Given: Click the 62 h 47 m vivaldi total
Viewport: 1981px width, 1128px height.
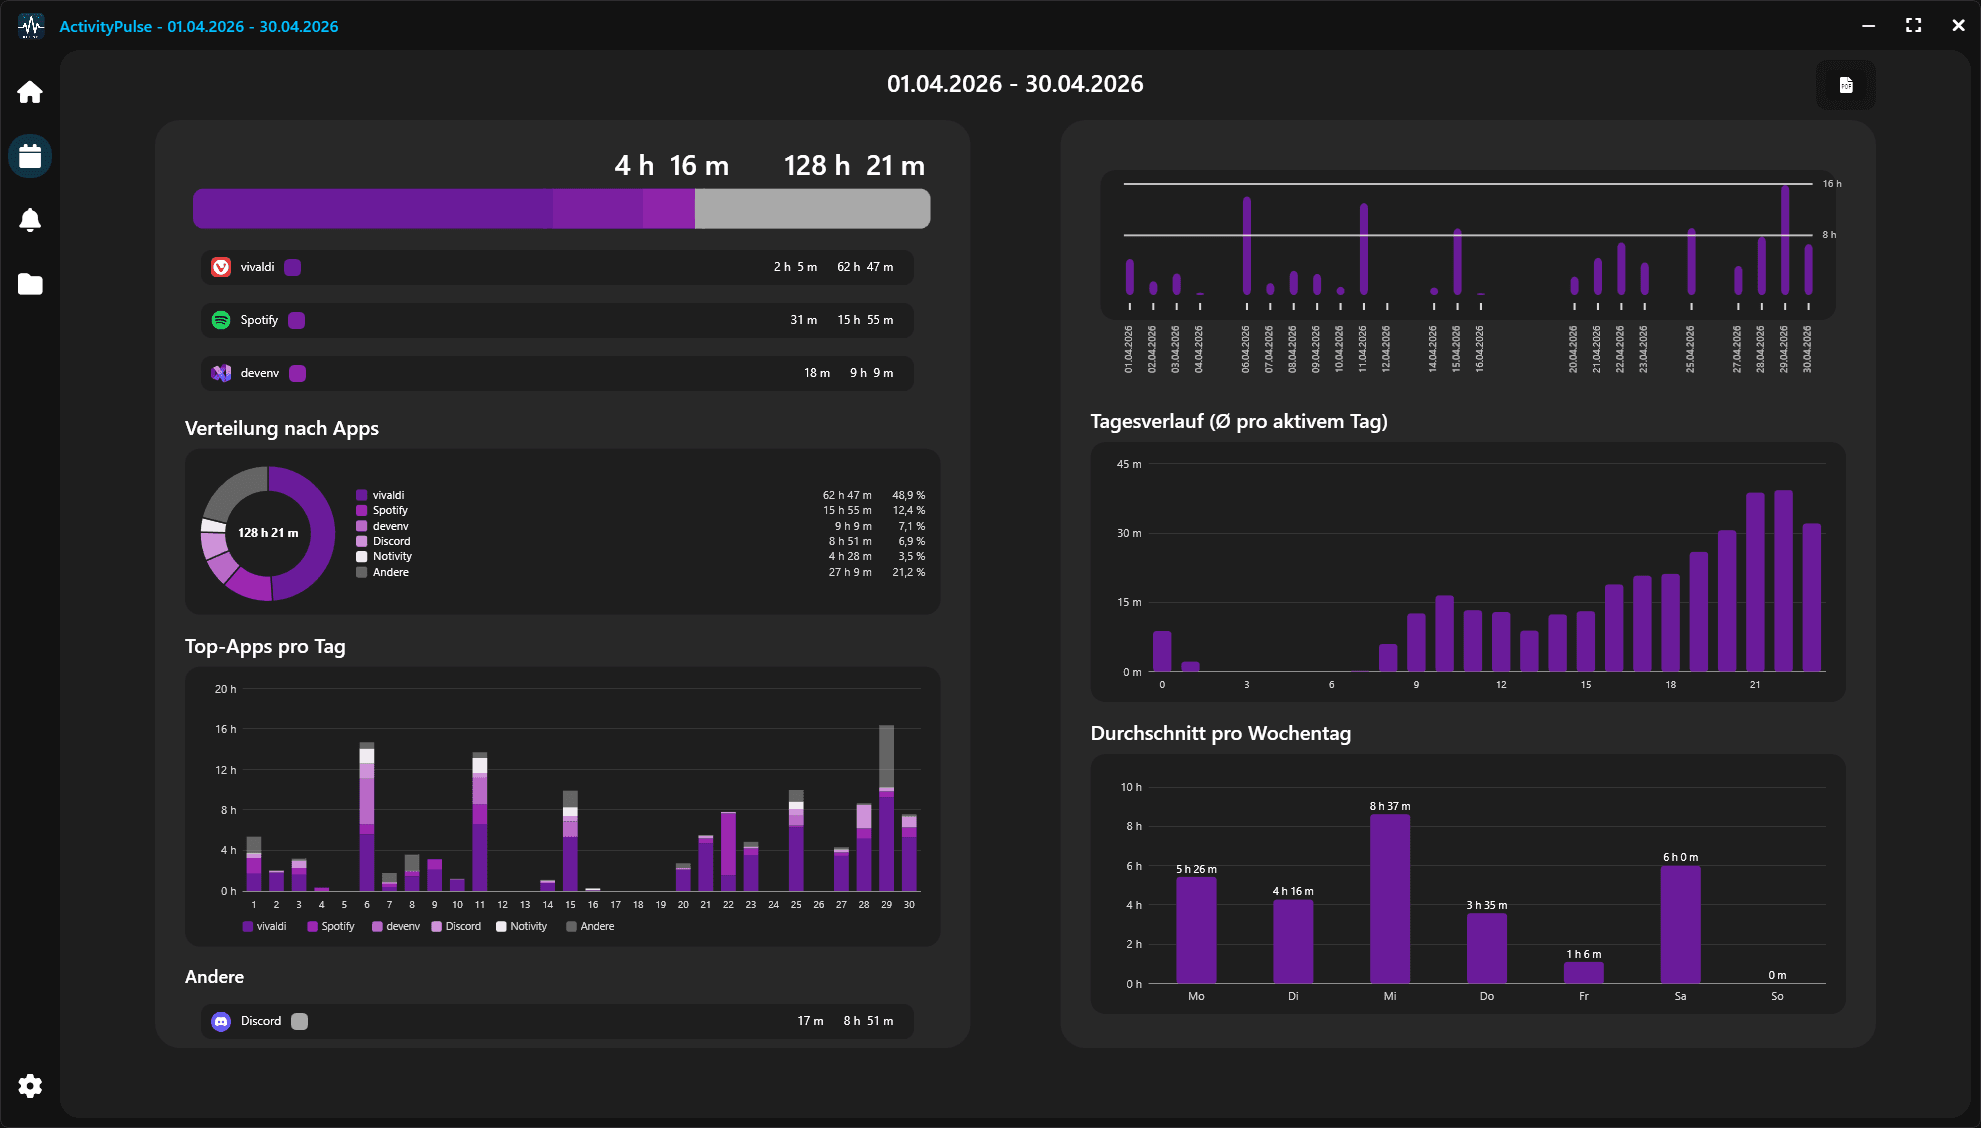Looking at the screenshot, I should point(865,267).
